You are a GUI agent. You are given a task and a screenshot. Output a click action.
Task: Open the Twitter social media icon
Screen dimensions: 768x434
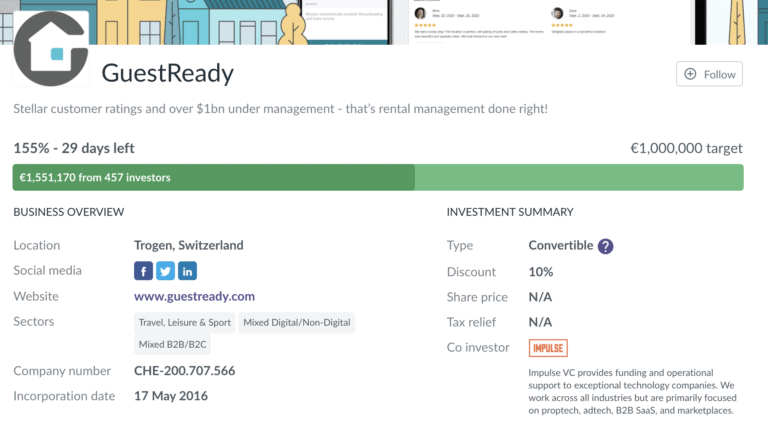click(x=166, y=271)
